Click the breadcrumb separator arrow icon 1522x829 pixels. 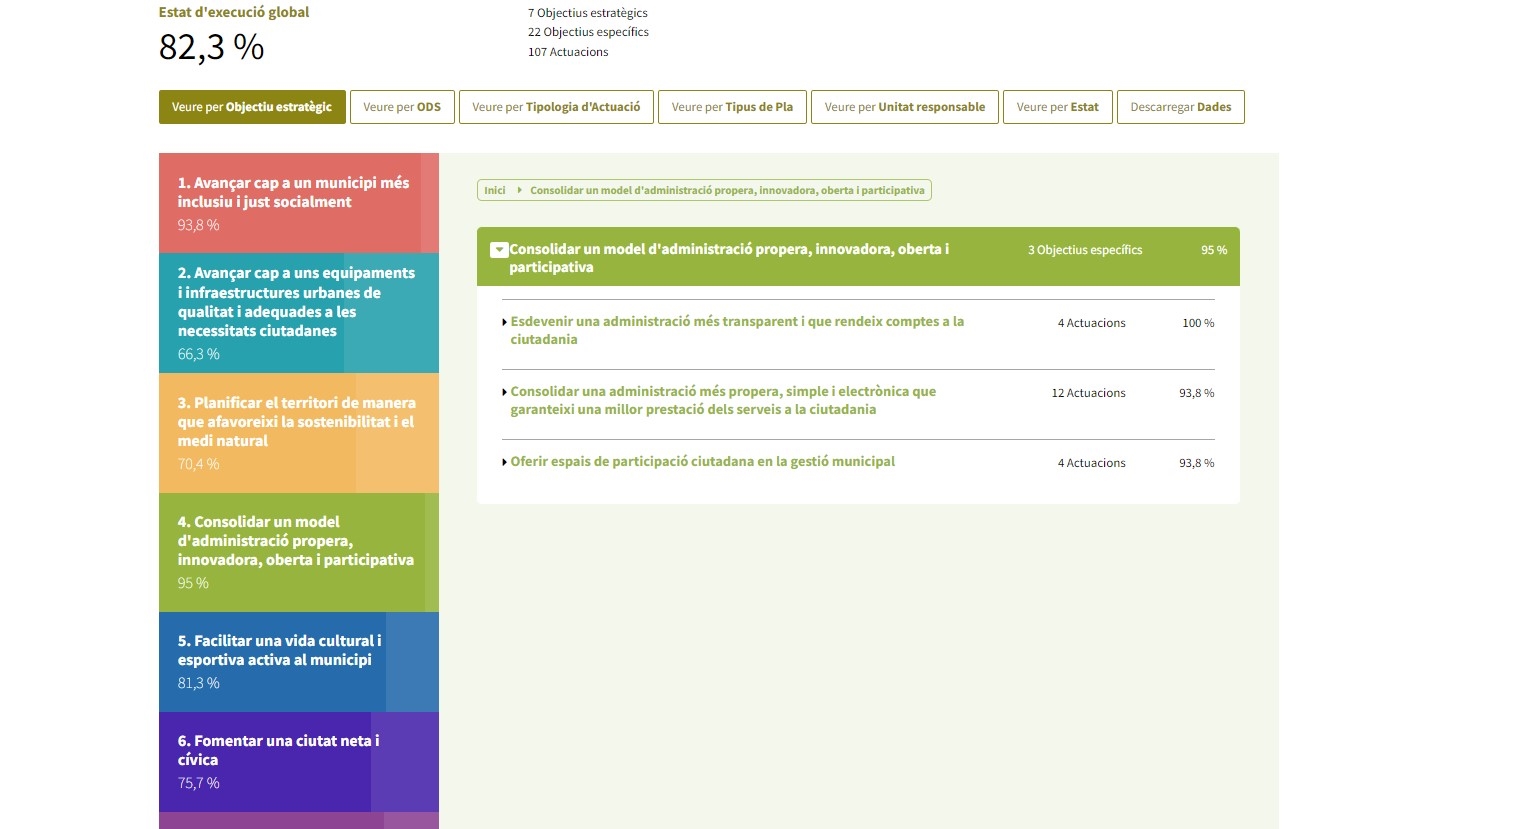[x=519, y=190]
